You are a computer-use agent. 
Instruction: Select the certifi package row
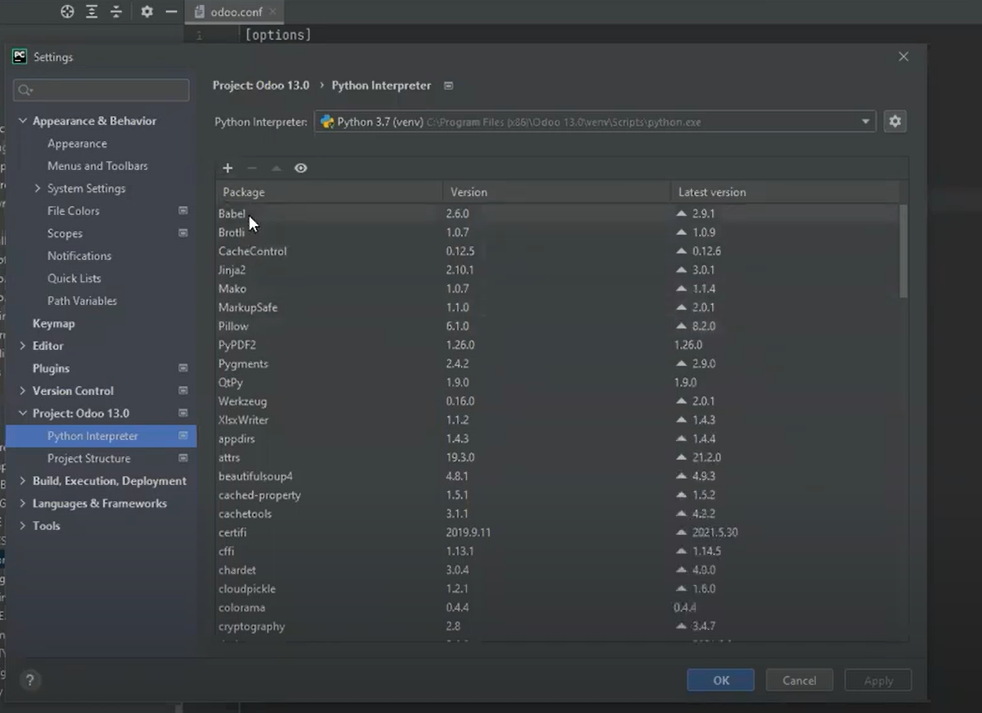pyautogui.click(x=557, y=533)
